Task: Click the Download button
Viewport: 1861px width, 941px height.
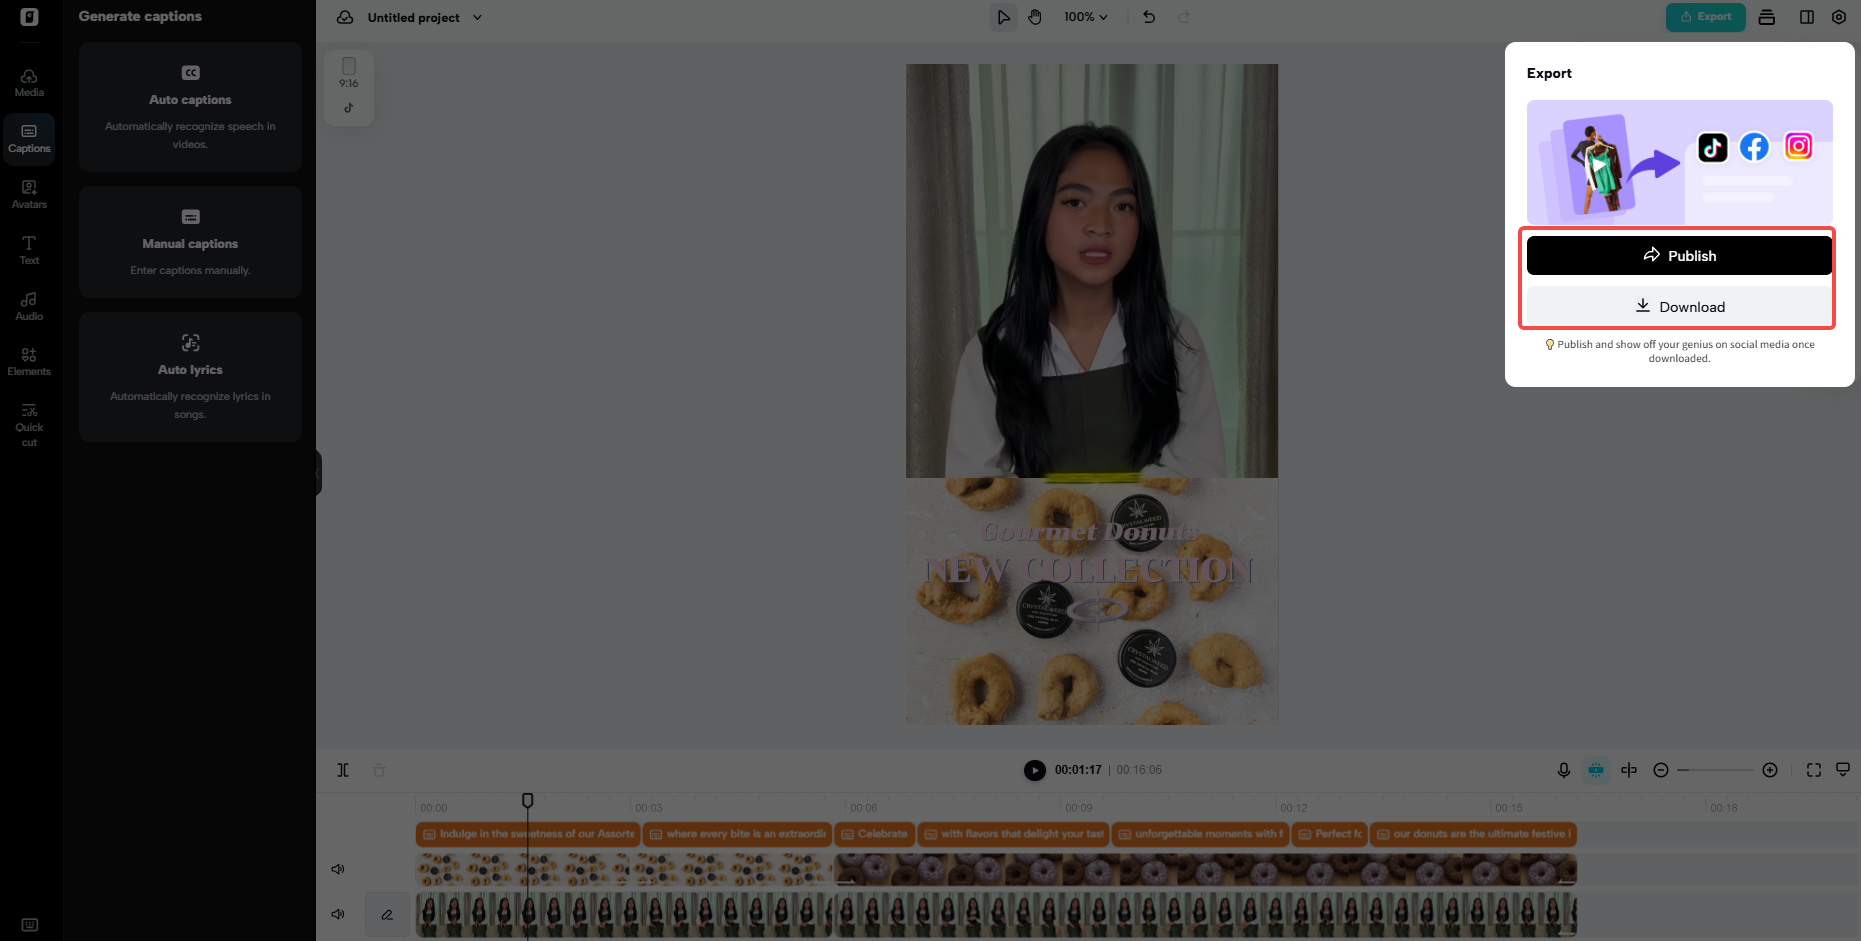Action: pyautogui.click(x=1679, y=306)
